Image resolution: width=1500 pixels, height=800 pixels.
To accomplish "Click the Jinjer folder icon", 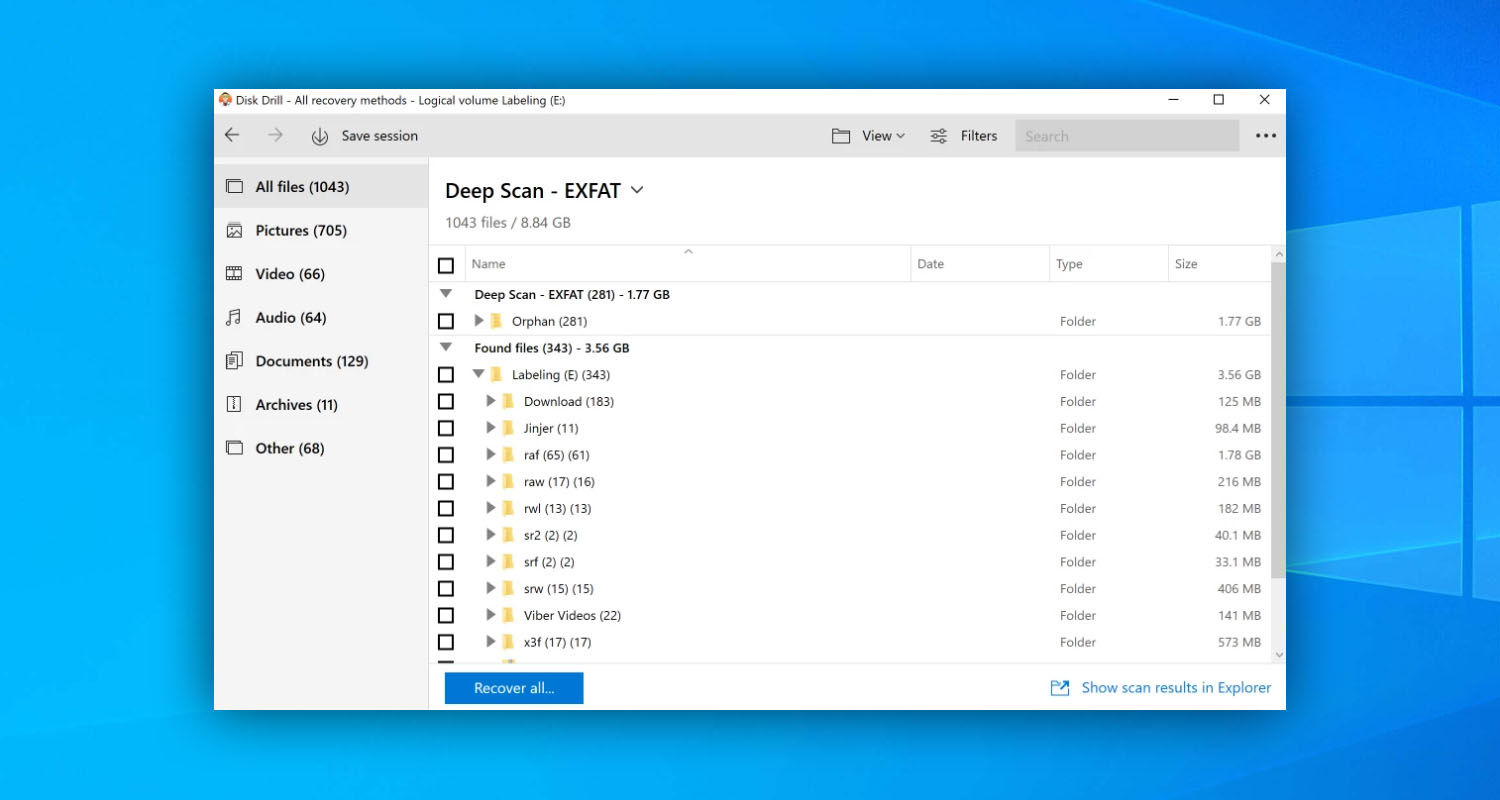I will (508, 428).
